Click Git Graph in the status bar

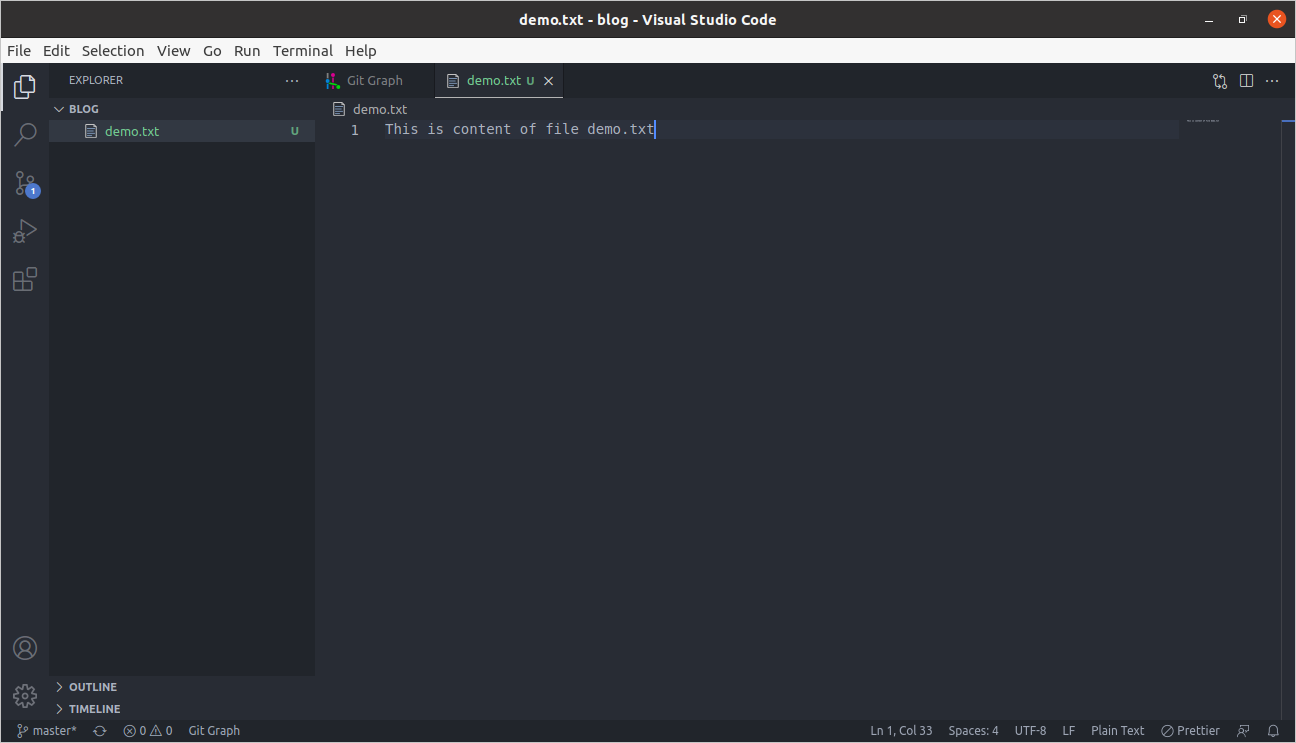214,731
